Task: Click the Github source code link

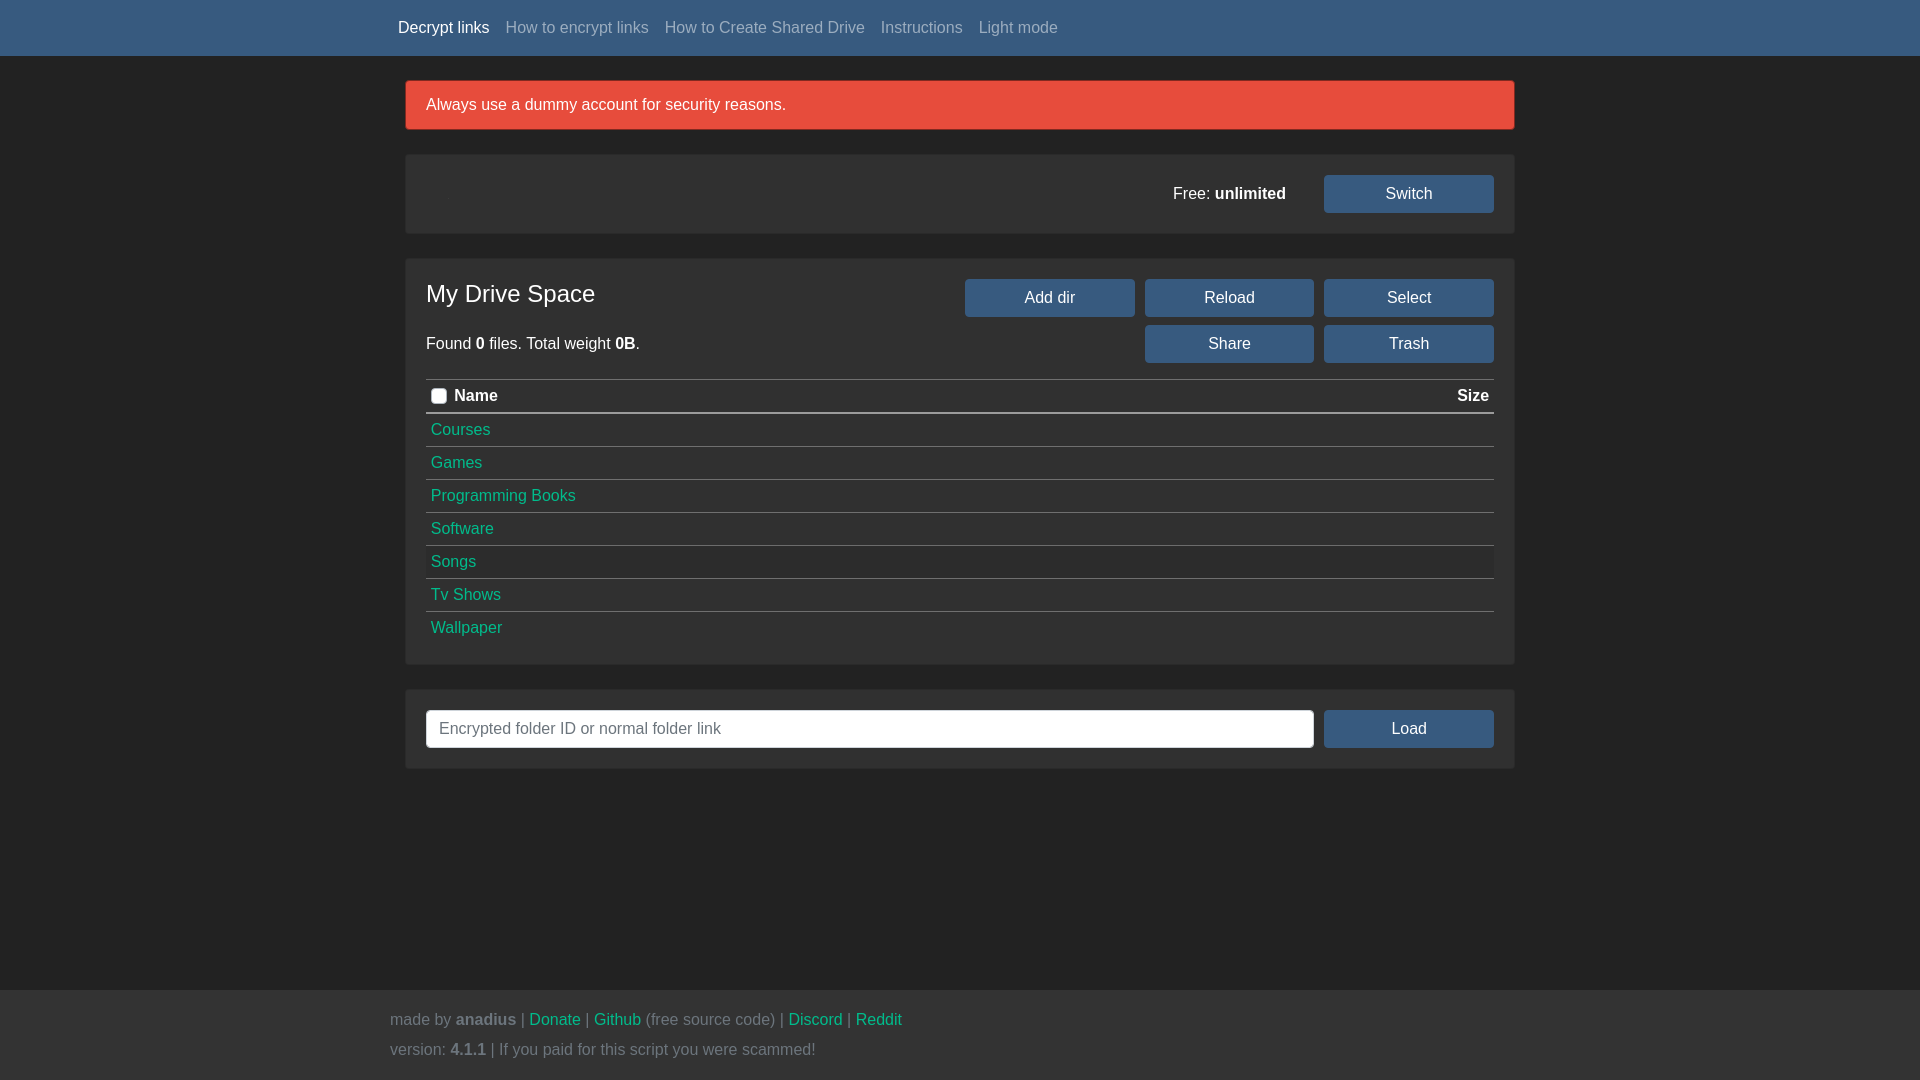Action: point(617,1019)
